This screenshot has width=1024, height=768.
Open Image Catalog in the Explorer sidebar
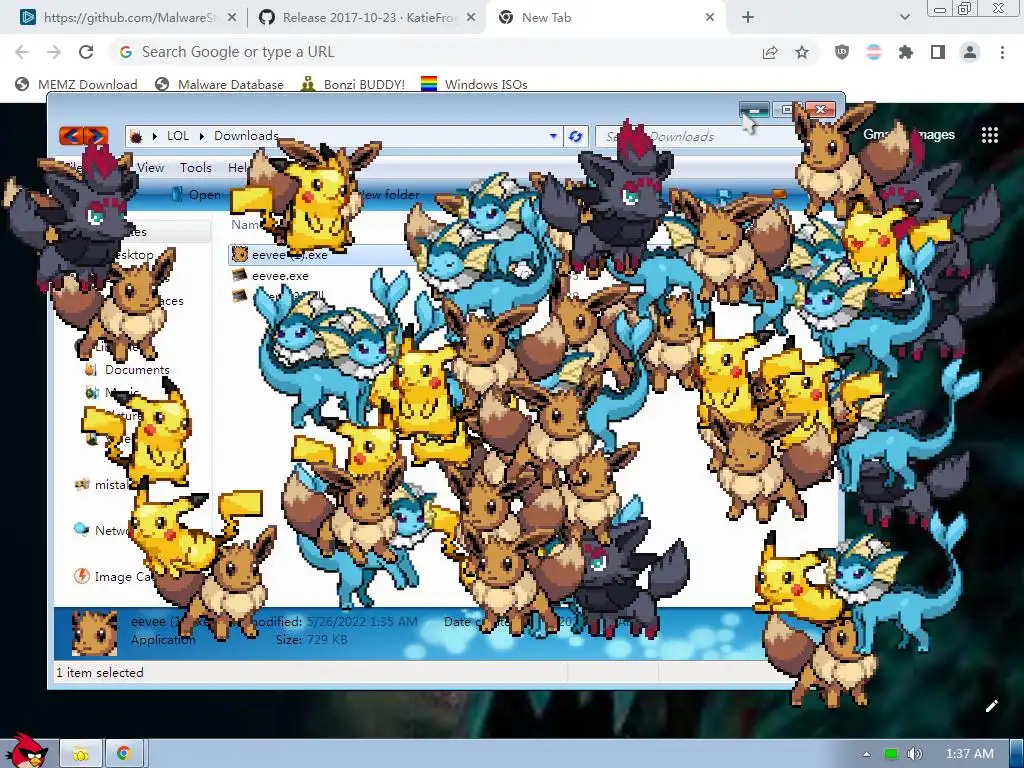point(116,577)
